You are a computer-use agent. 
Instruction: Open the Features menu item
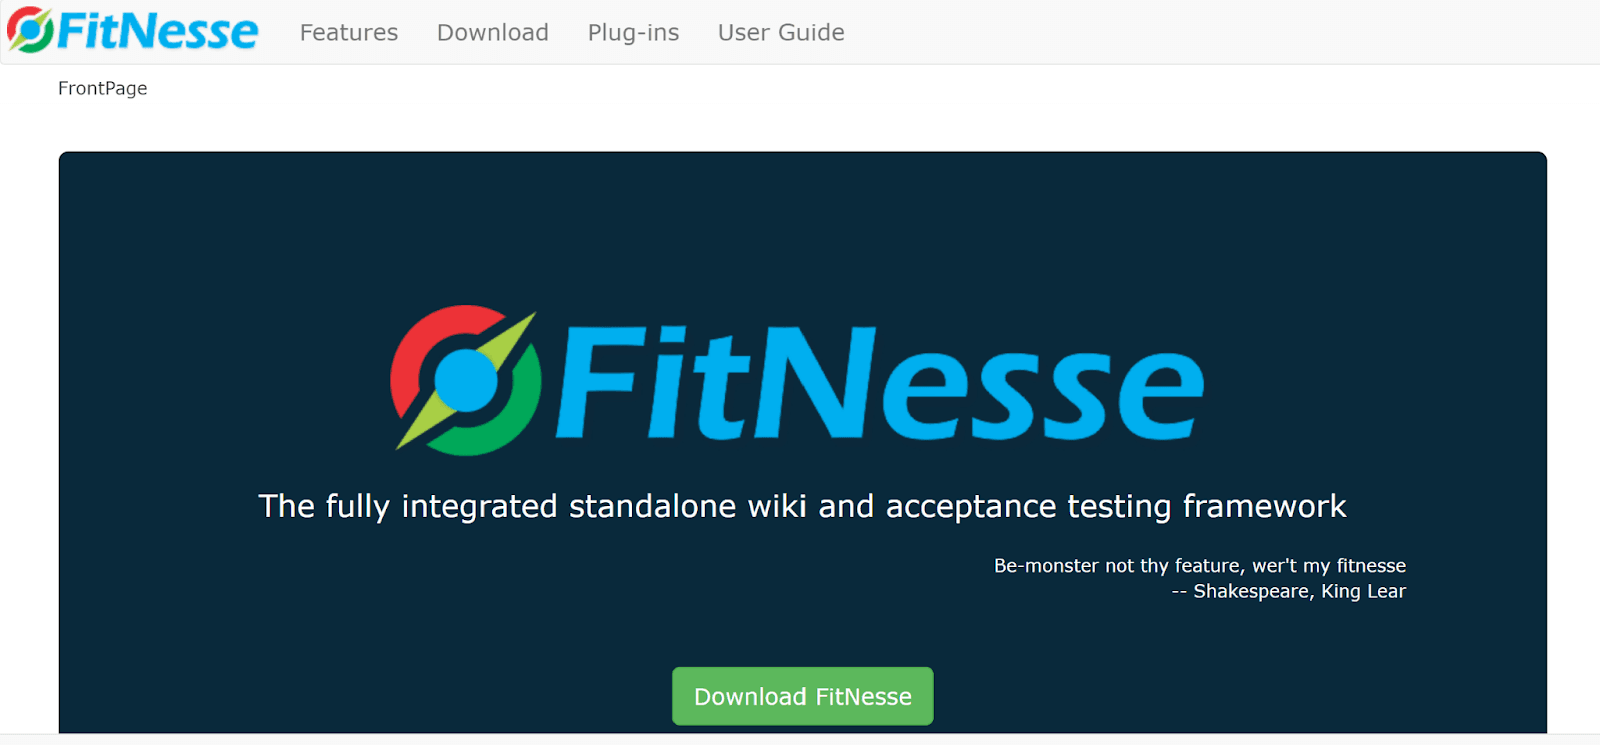coord(348,32)
